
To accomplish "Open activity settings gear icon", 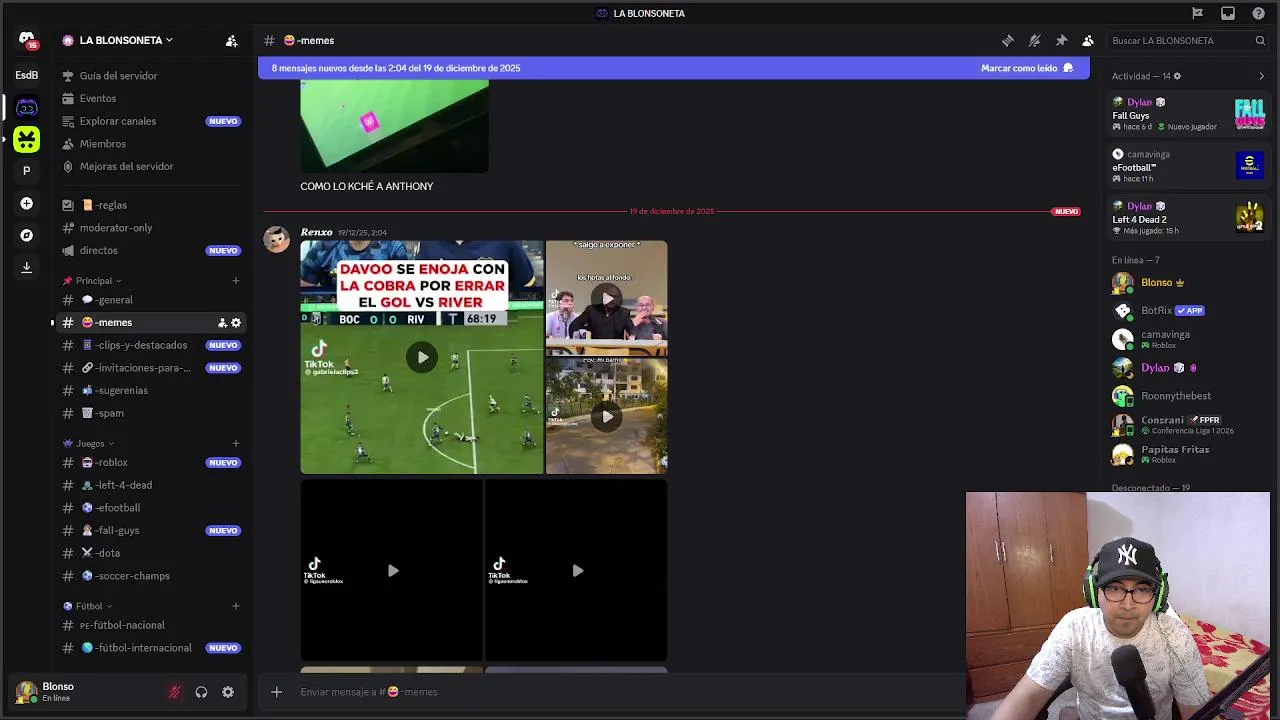I will coord(1177,76).
